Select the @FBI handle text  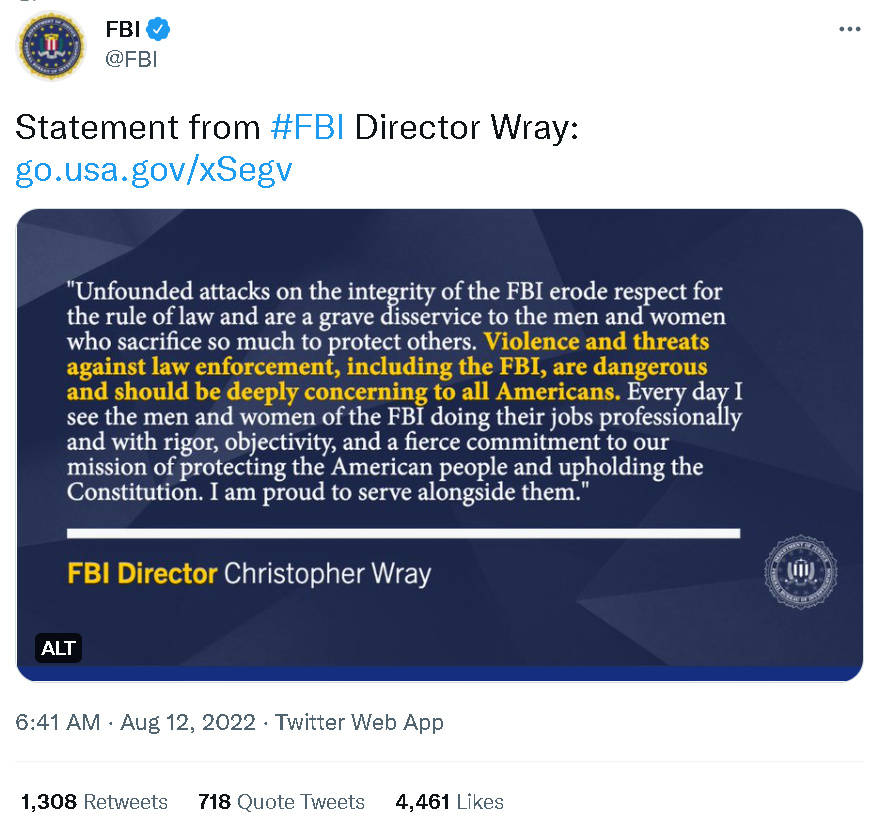point(133,56)
